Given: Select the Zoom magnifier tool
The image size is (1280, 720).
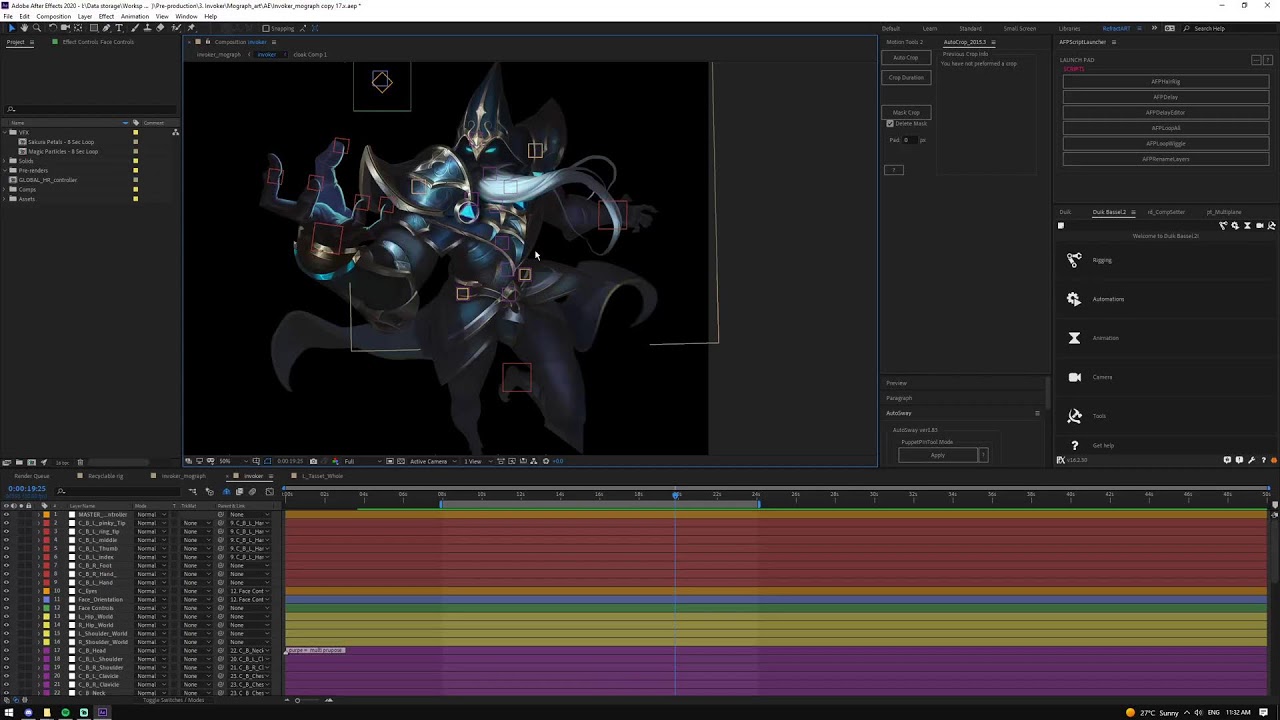Looking at the screenshot, I should 37,28.
